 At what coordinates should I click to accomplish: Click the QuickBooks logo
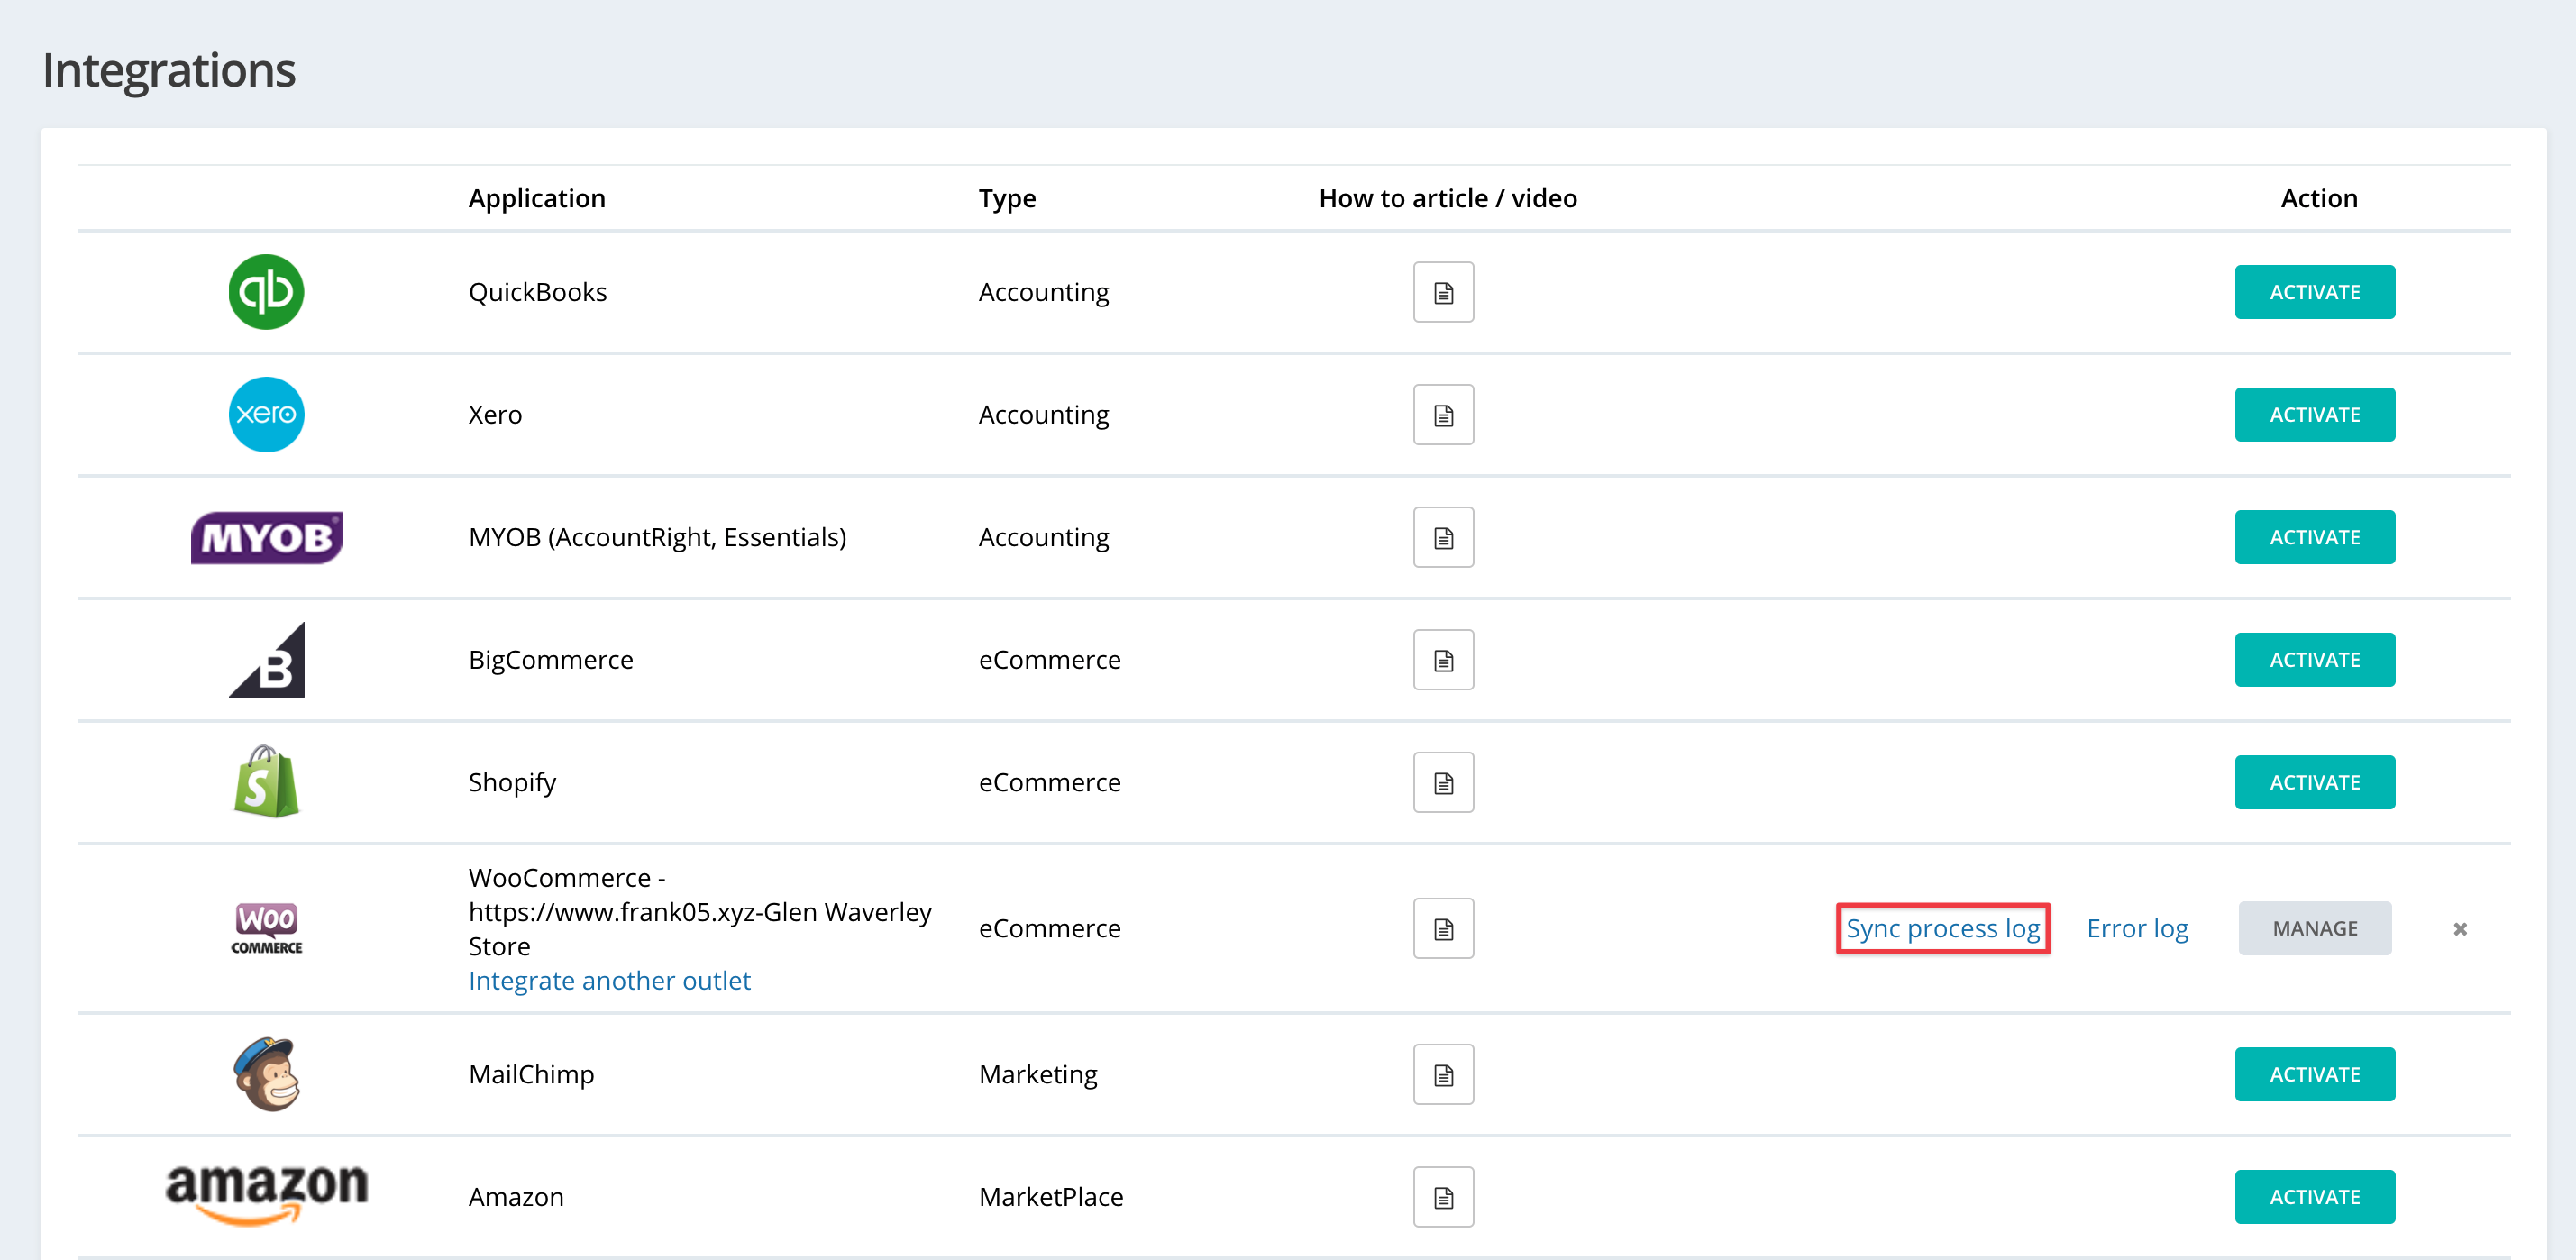coord(266,292)
